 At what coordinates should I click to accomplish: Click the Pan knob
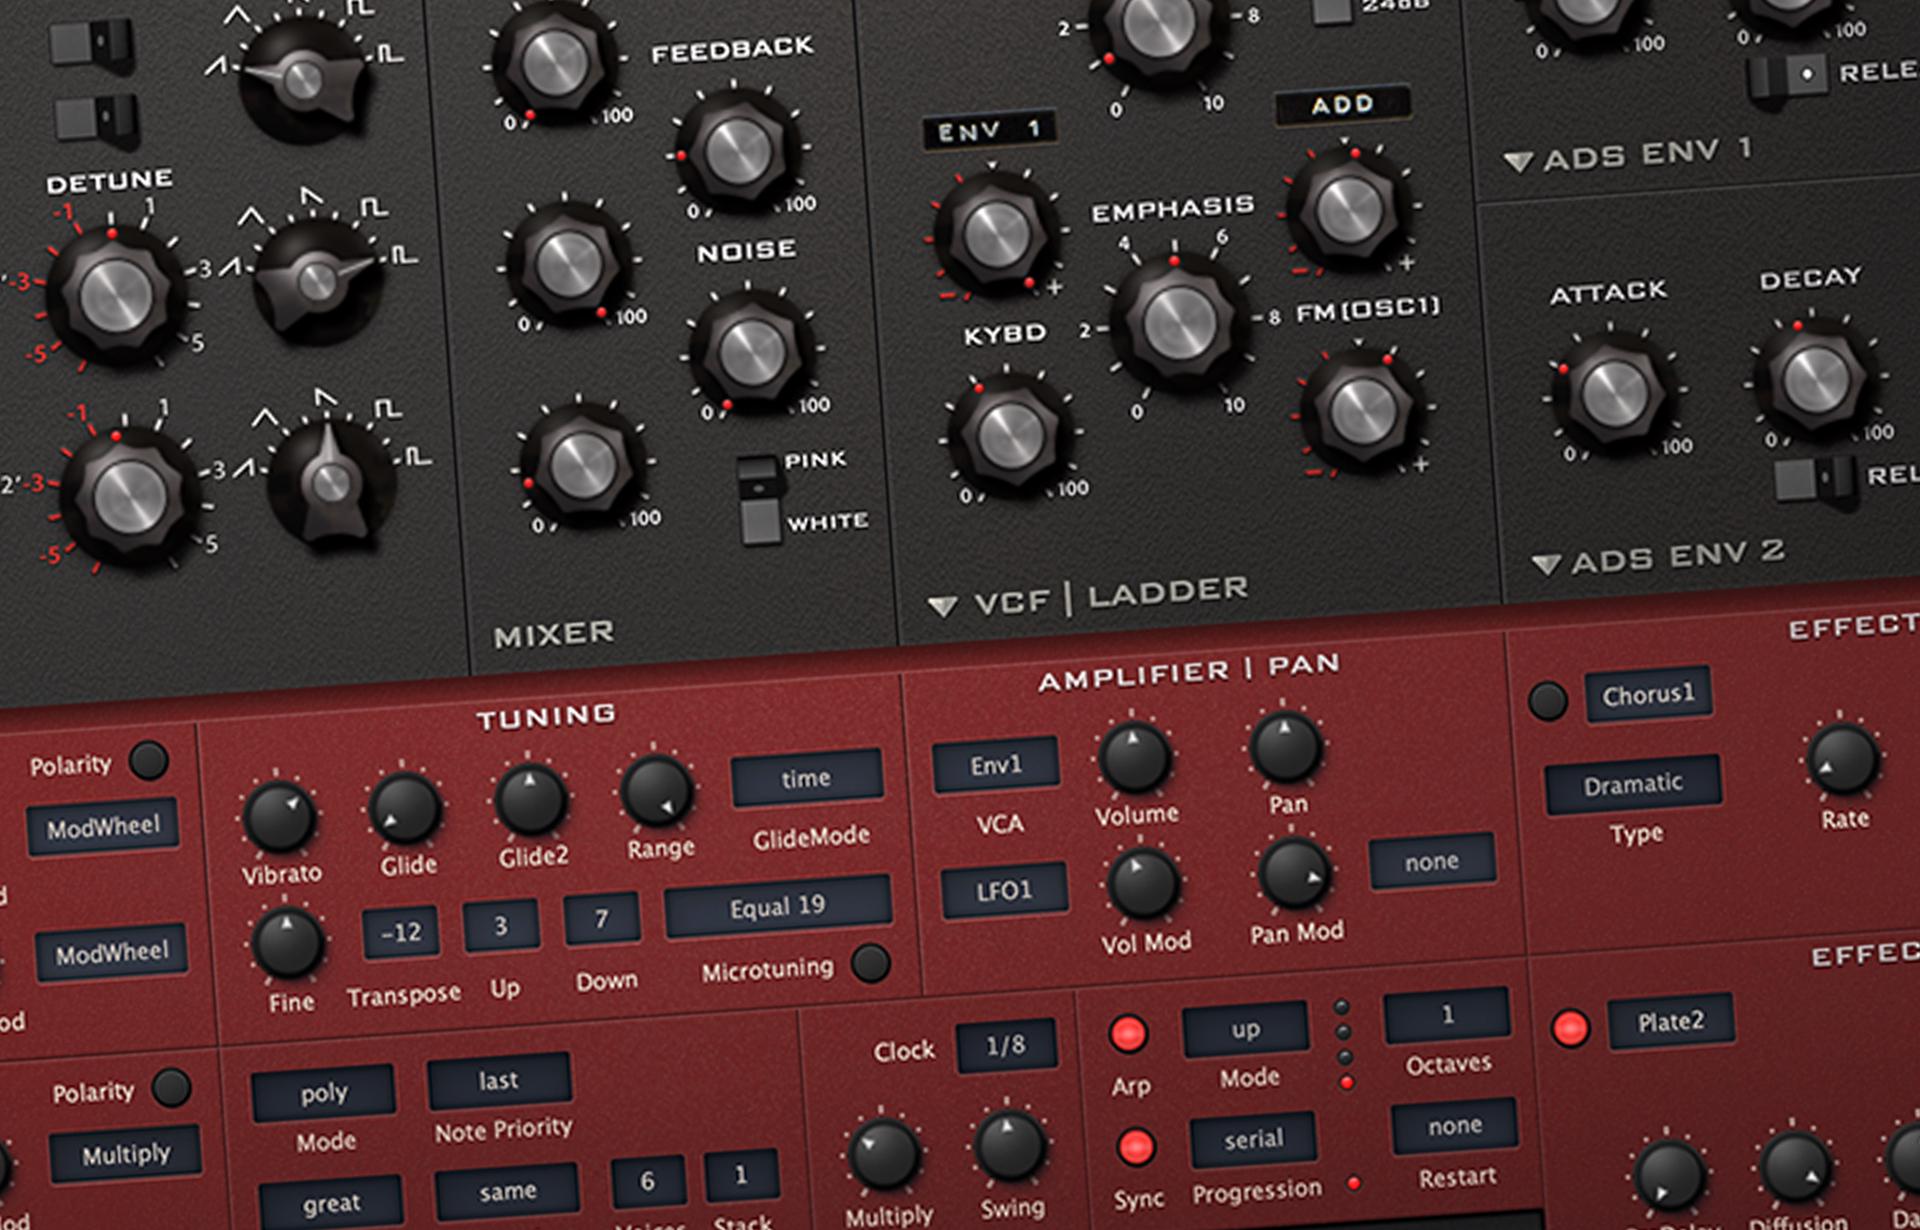1286,747
